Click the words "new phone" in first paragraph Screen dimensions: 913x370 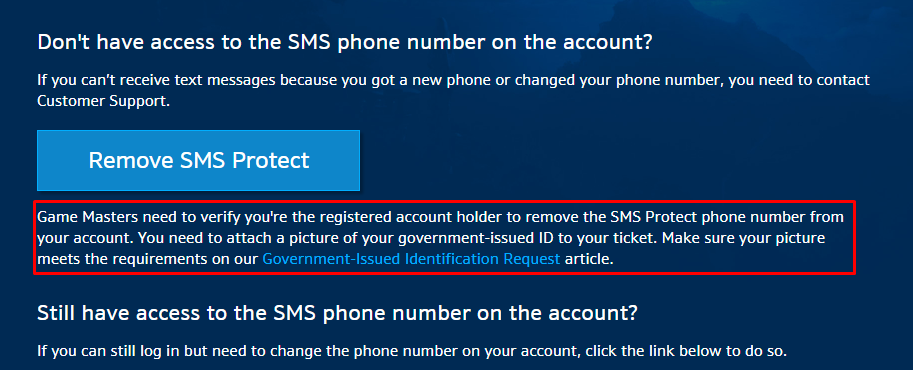[x=436, y=80]
